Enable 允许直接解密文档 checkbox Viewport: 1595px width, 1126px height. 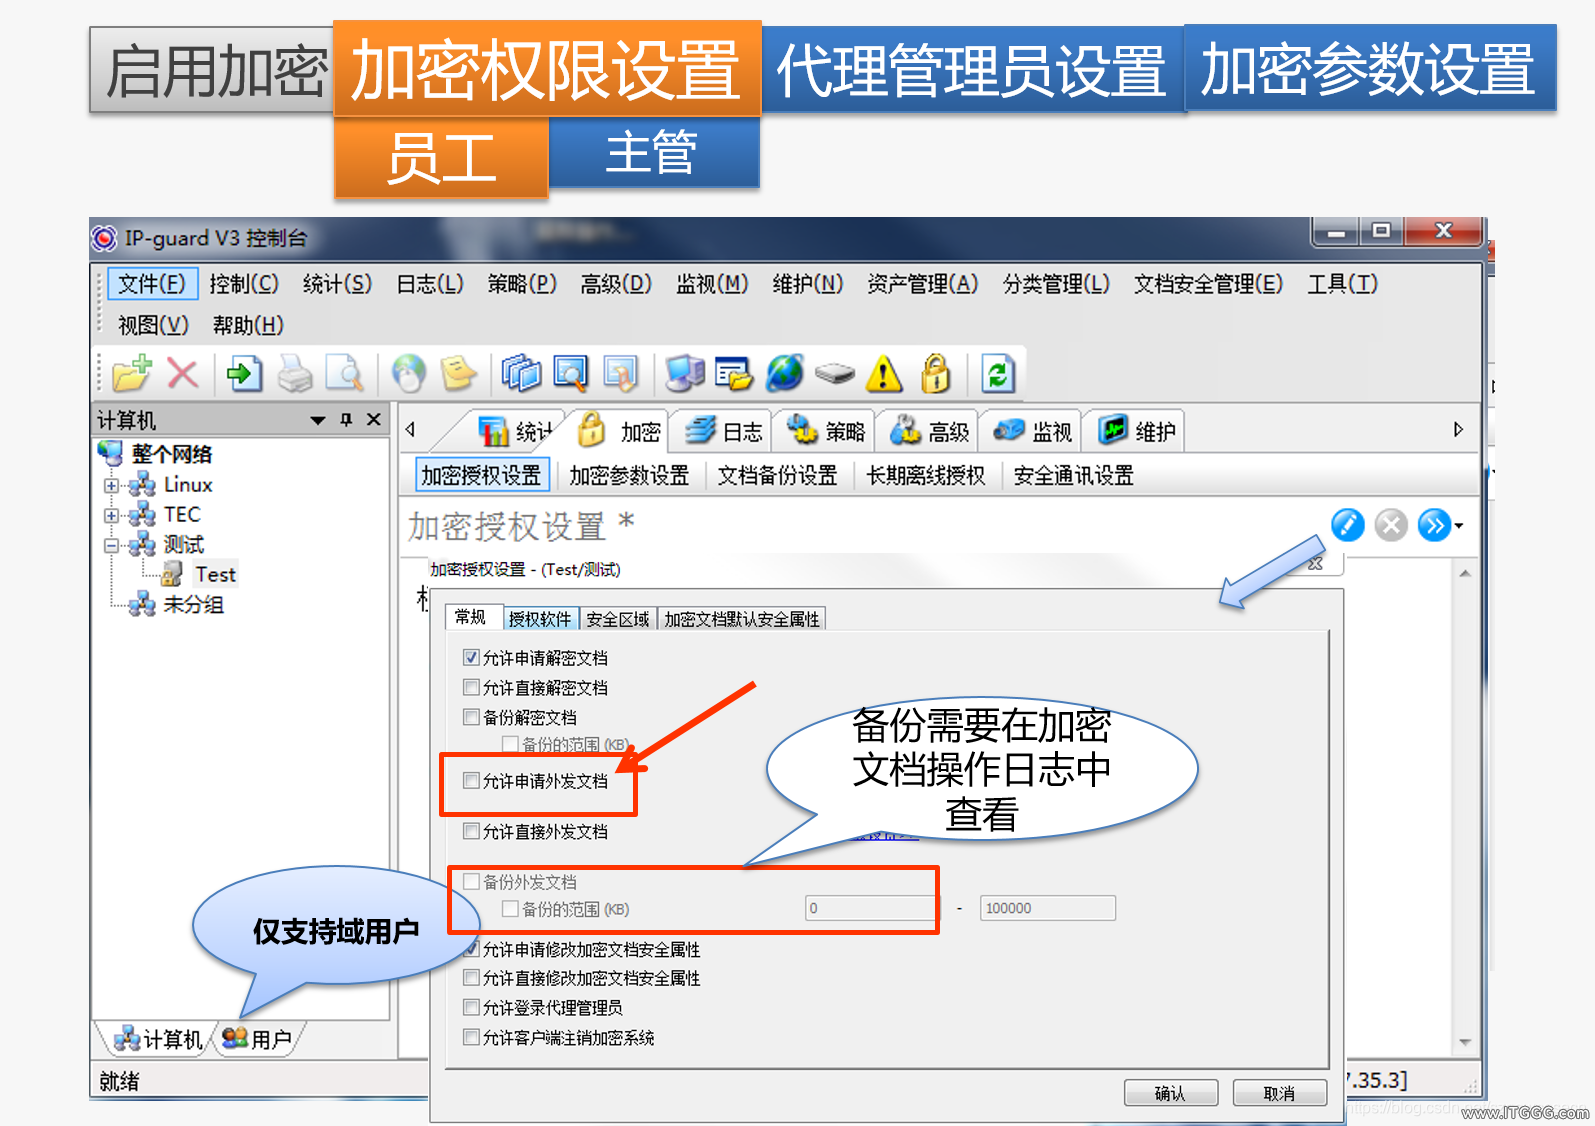pos(471,688)
